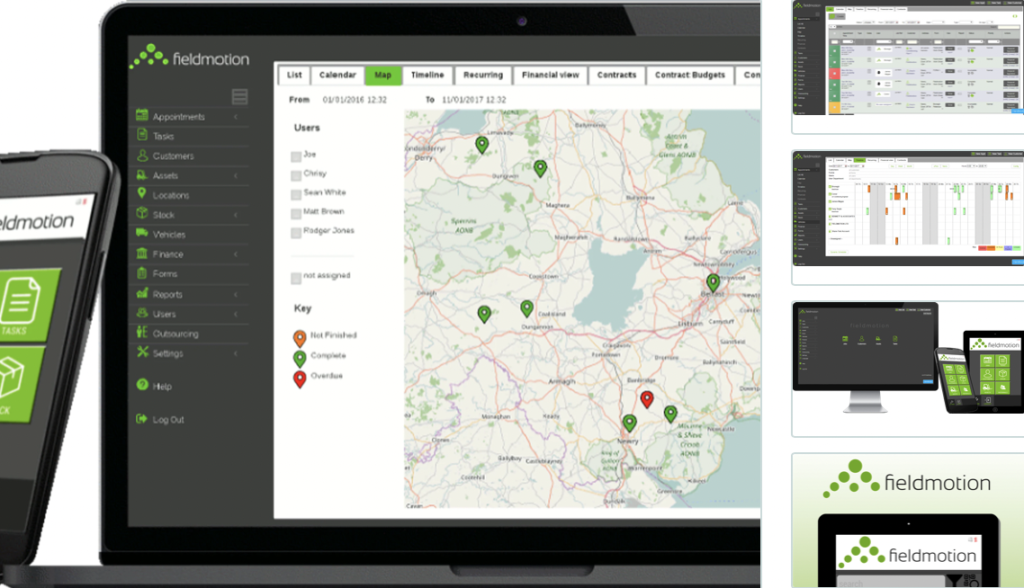Open the Outsourcing icon
1024x588 pixels.
(142, 332)
